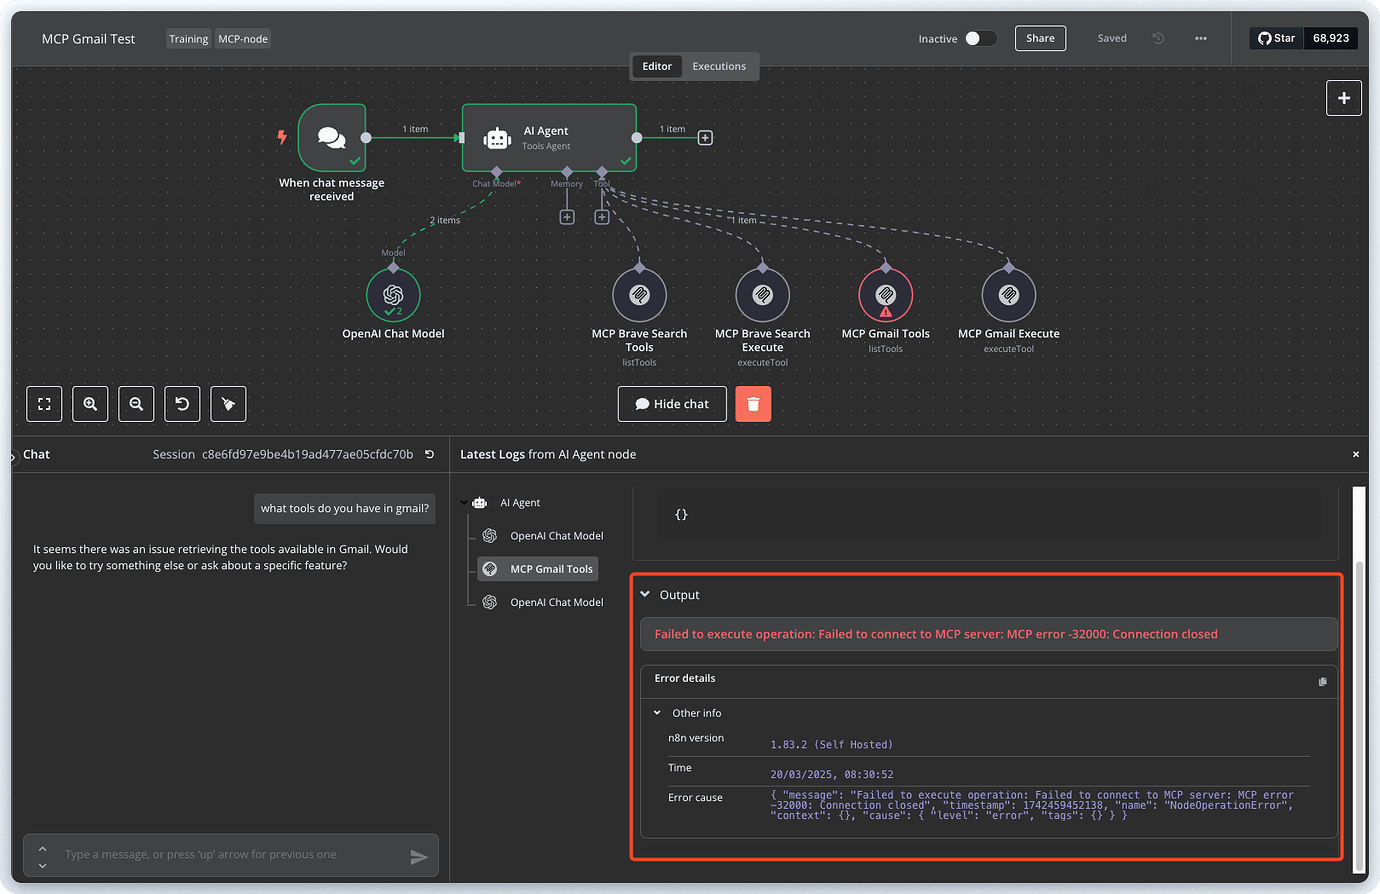Click the red trash icon to clear chat
This screenshot has height=894, width=1380.
click(753, 403)
